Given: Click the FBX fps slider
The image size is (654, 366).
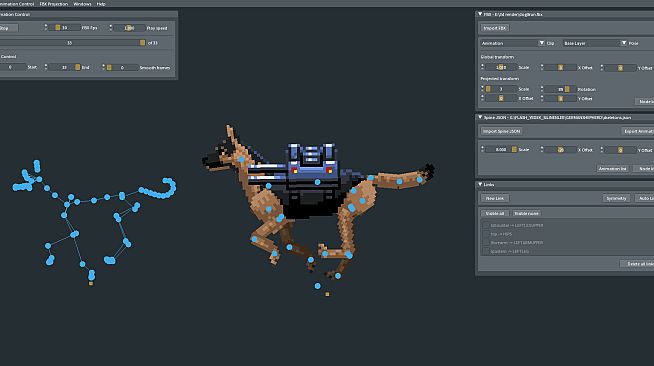Looking at the screenshot, I should click(65, 28).
